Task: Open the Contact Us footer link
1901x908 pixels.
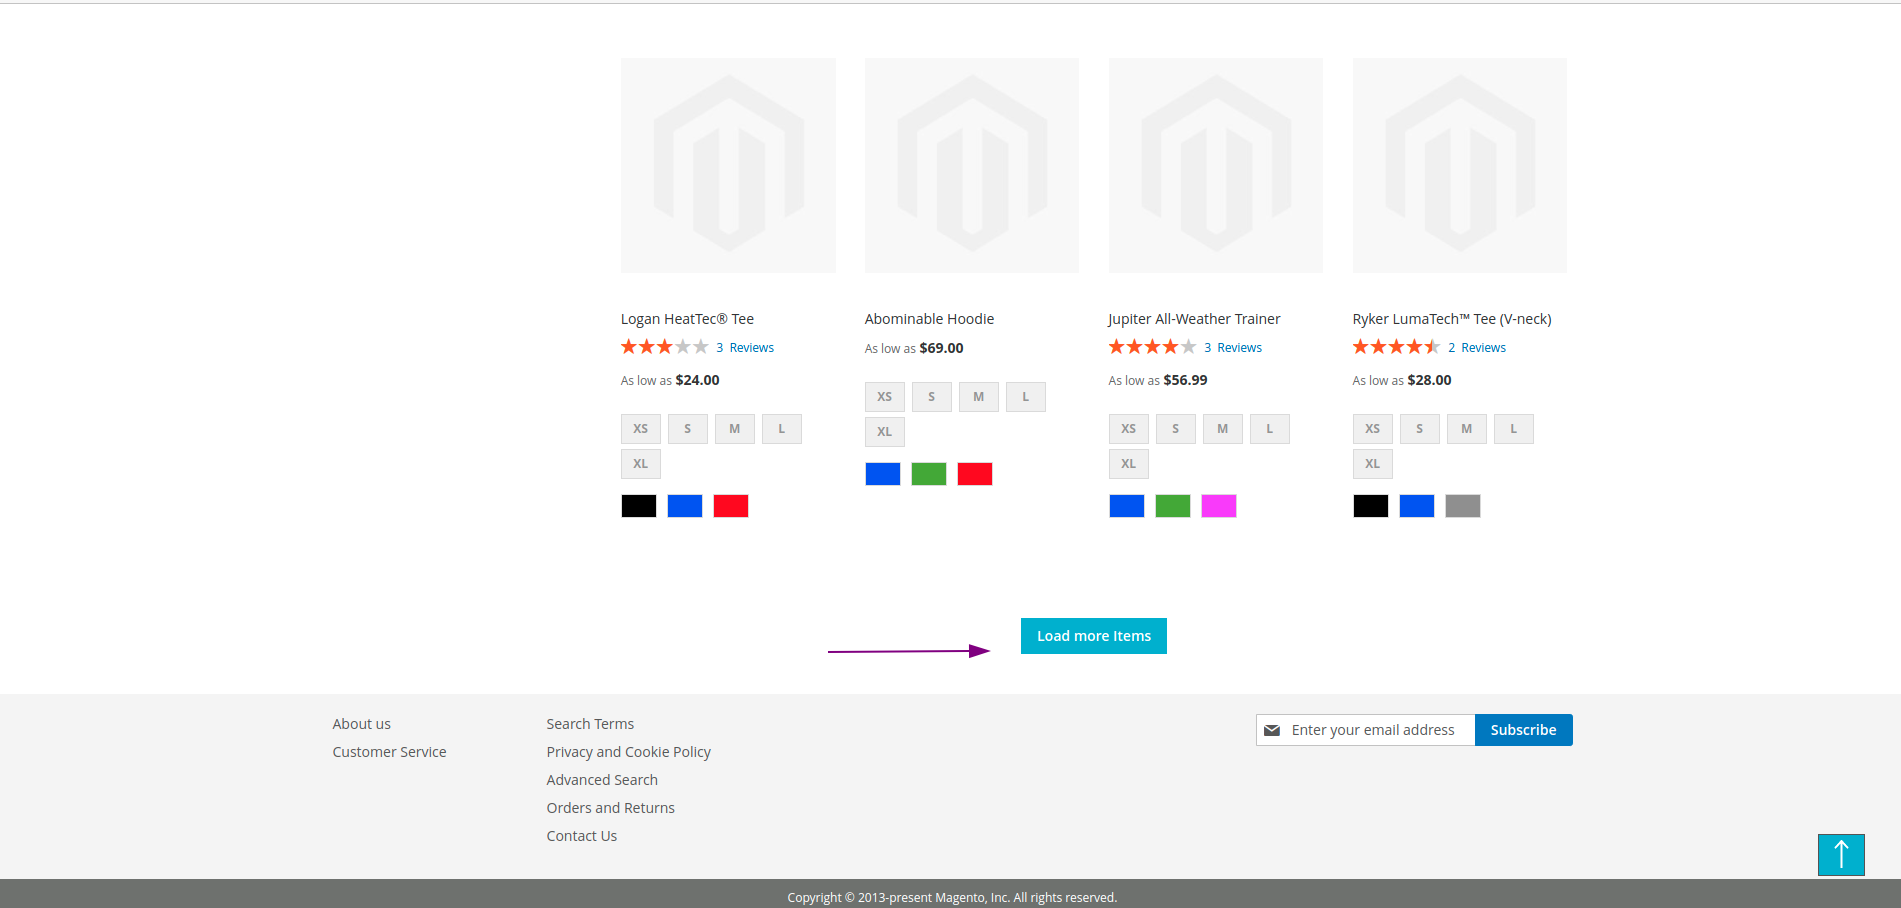Action: (582, 836)
